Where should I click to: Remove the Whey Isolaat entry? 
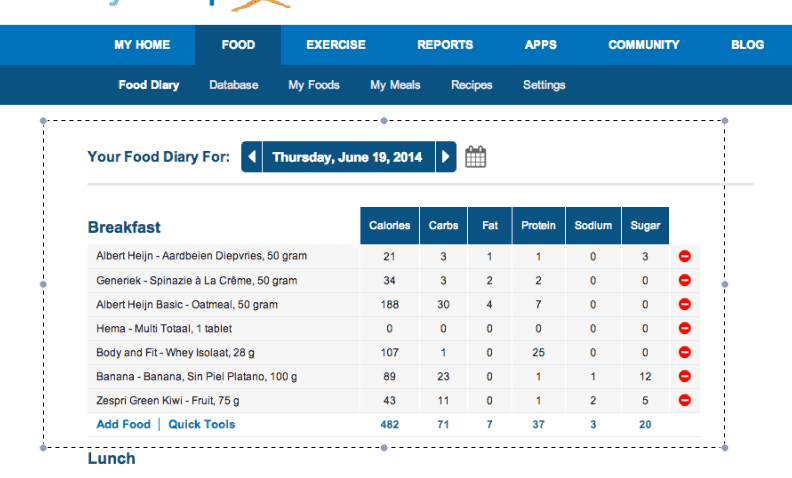685,352
